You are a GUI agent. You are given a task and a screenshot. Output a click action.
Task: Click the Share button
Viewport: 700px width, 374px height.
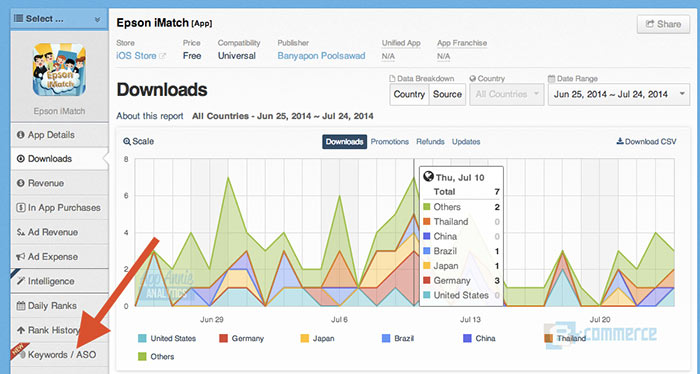[x=663, y=24]
